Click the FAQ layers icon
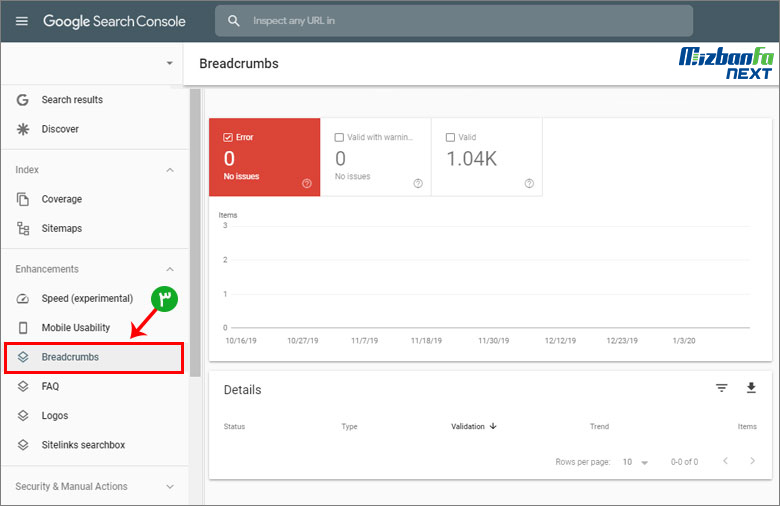Screen dimensions: 780x506 (x=23, y=387)
